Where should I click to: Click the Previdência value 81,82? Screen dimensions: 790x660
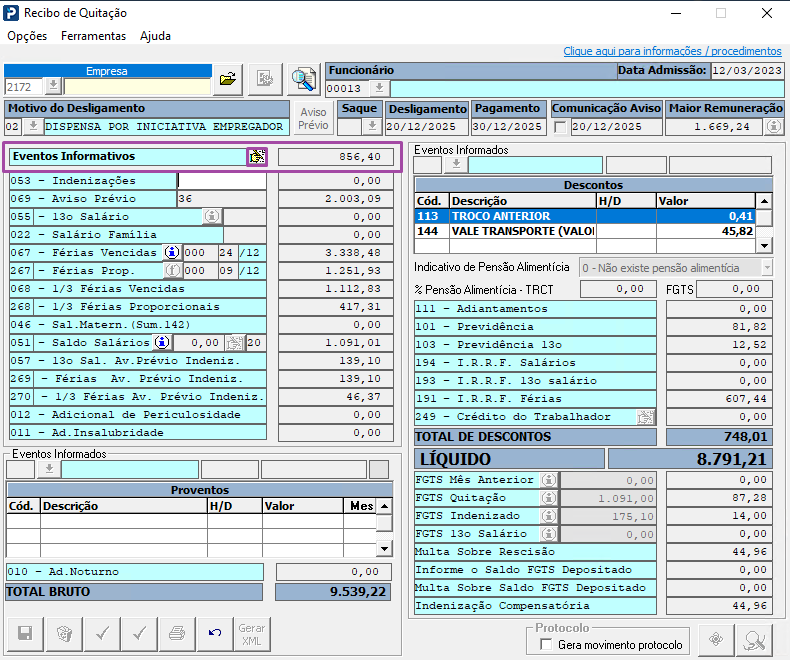pyautogui.click(x=719, y=326)
